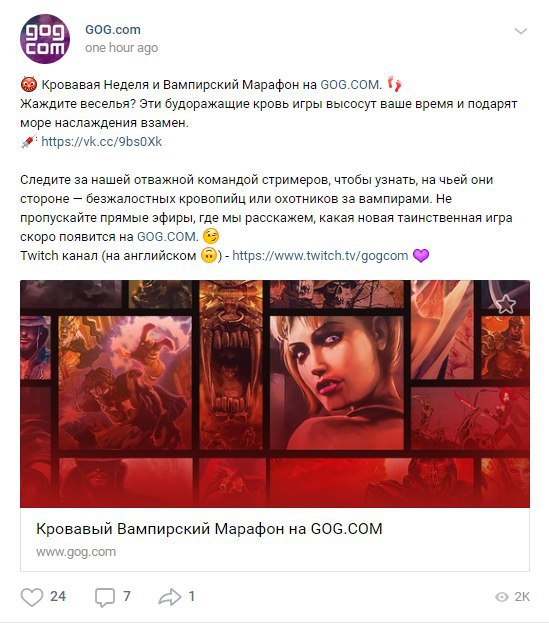The width and height of the screenshot is (549, 628).
Task: Click the share count number 1
Action: (192, 596)
